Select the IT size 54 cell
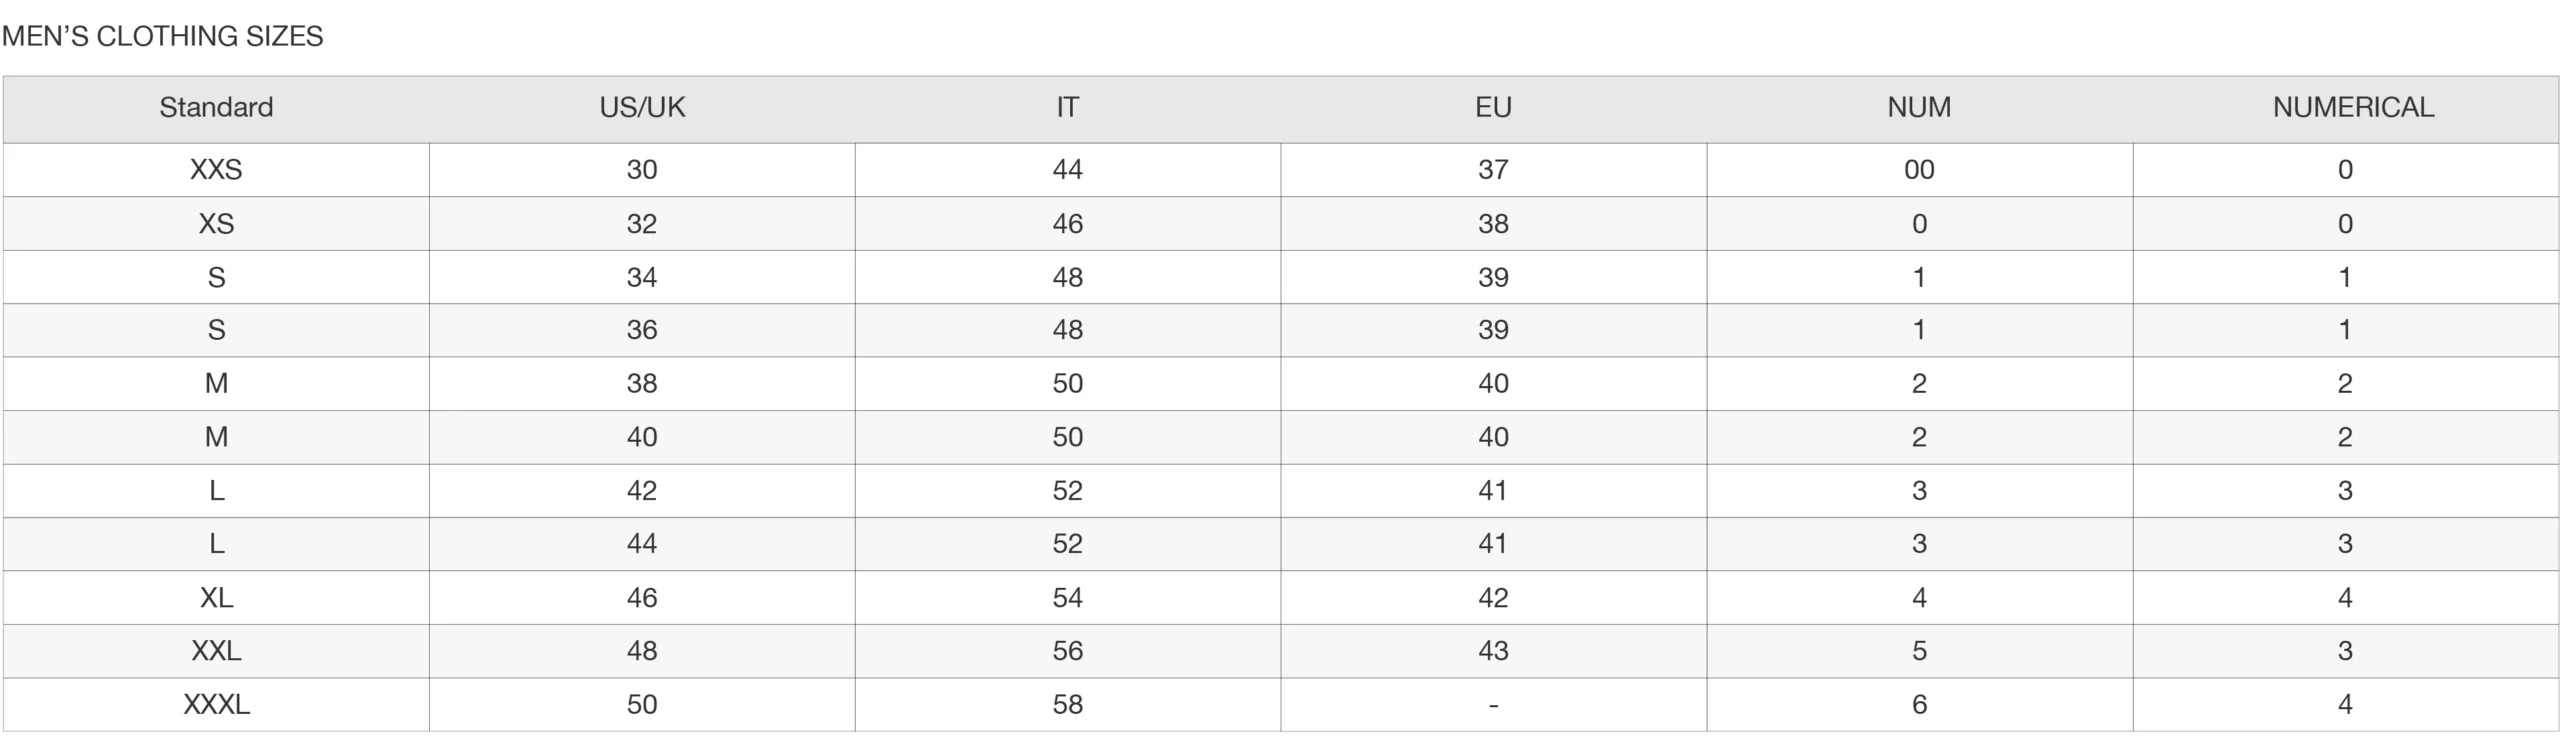This screenshot has width=2560, height=738. pos(1067,597)
